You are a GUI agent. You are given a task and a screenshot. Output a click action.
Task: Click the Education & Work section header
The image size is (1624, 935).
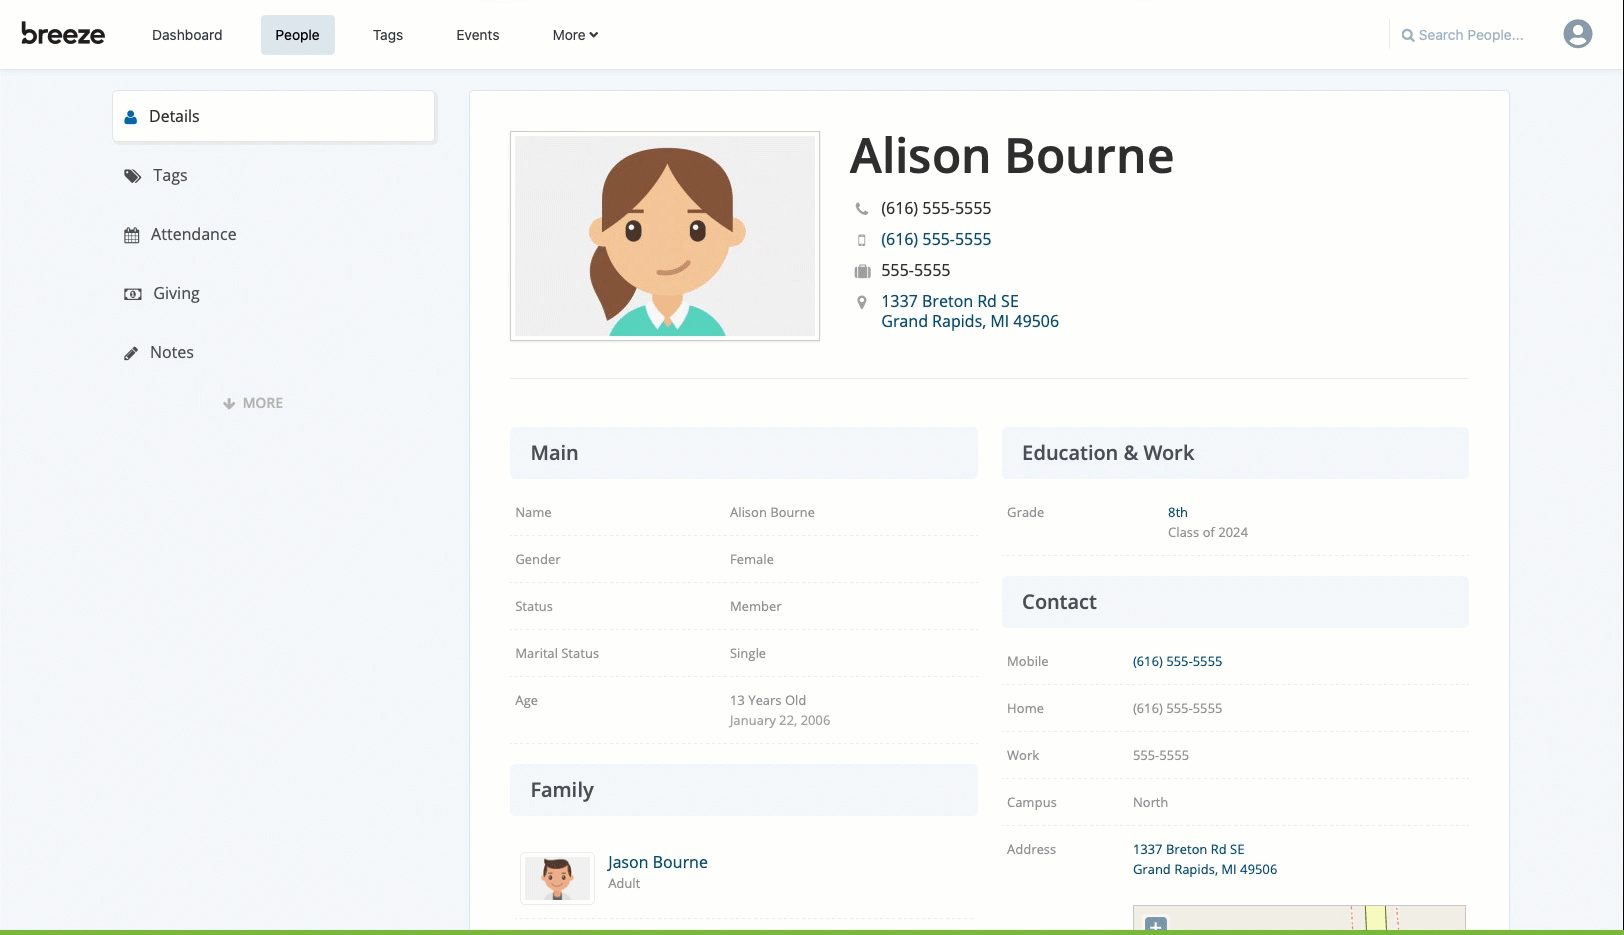tap(1235, 453)
